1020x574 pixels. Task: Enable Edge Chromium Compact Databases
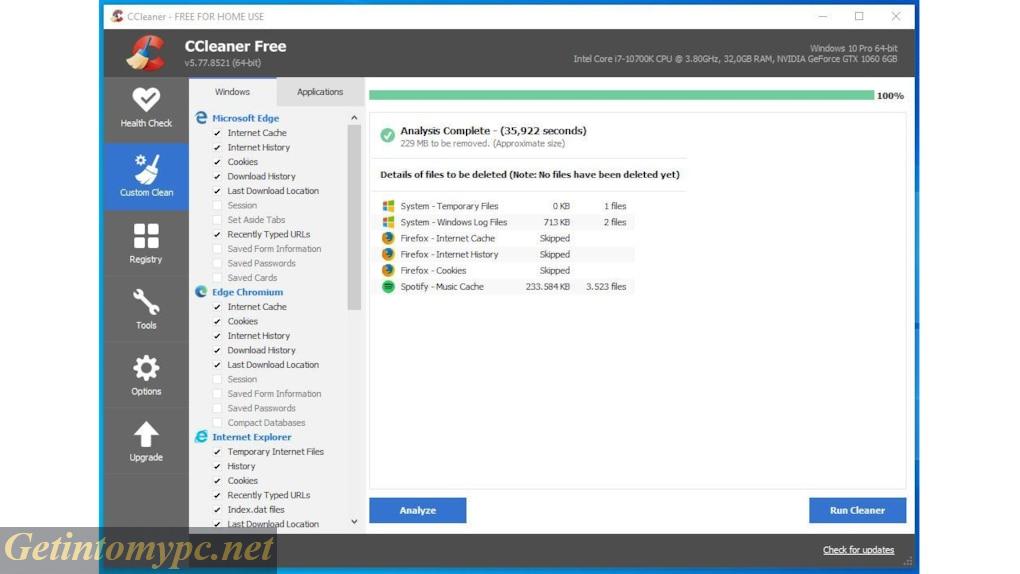(217, 423)
